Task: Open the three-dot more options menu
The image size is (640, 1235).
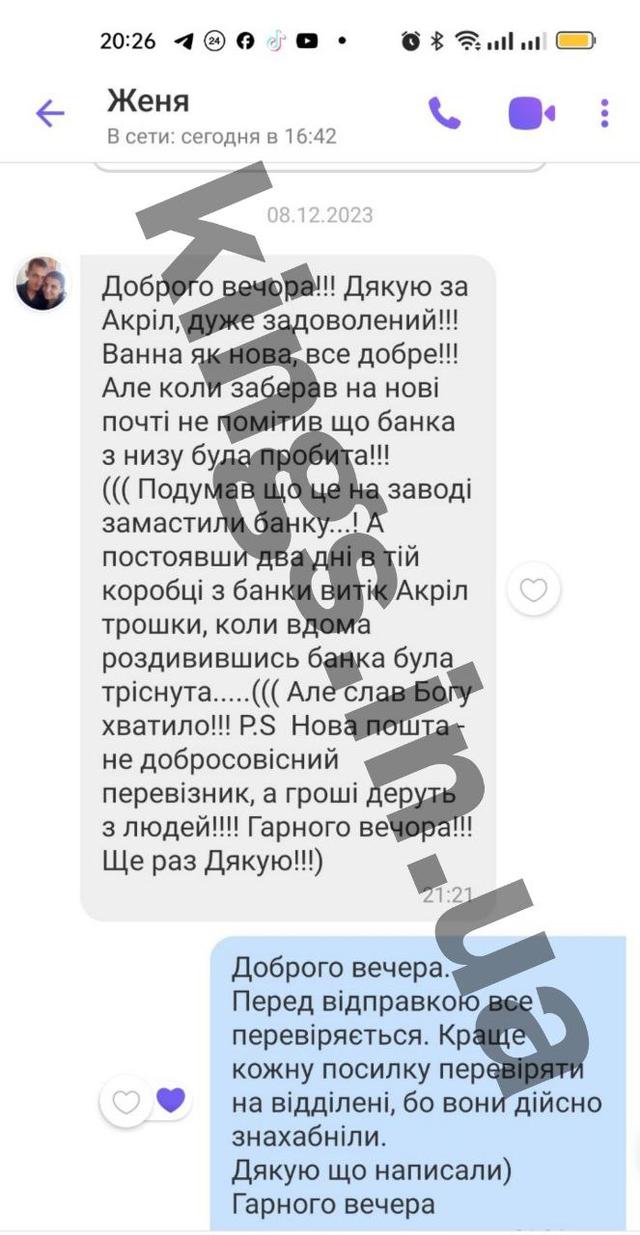Action: coord(605,113)
